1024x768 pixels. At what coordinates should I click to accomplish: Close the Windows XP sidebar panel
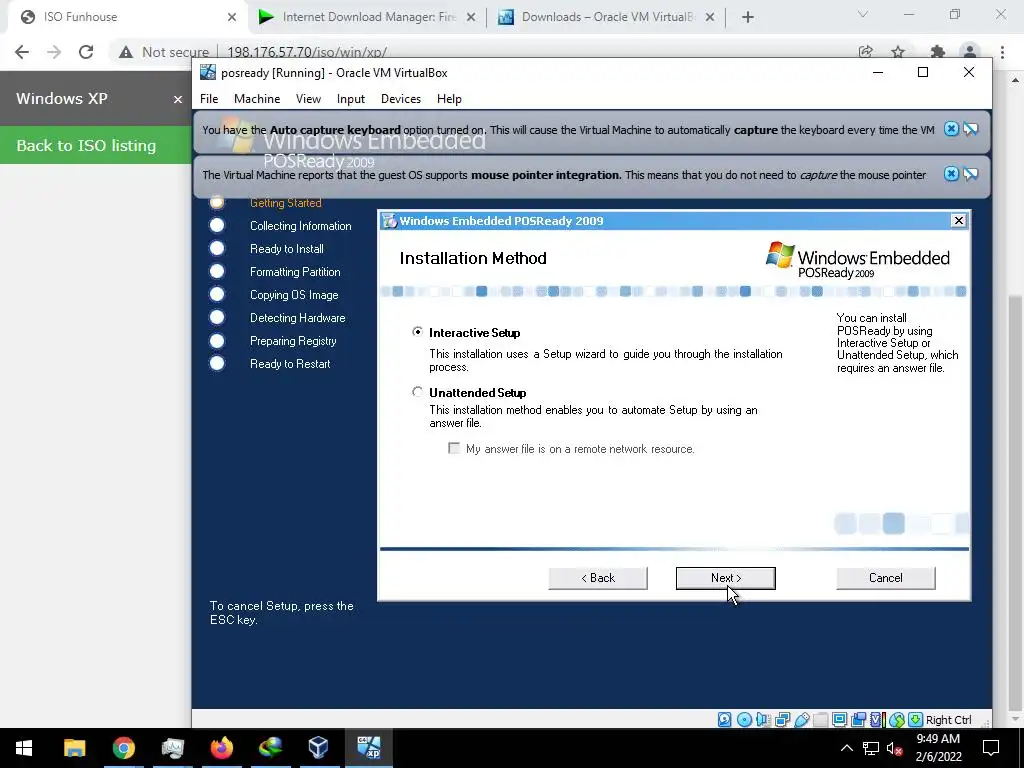coord(178,99)
